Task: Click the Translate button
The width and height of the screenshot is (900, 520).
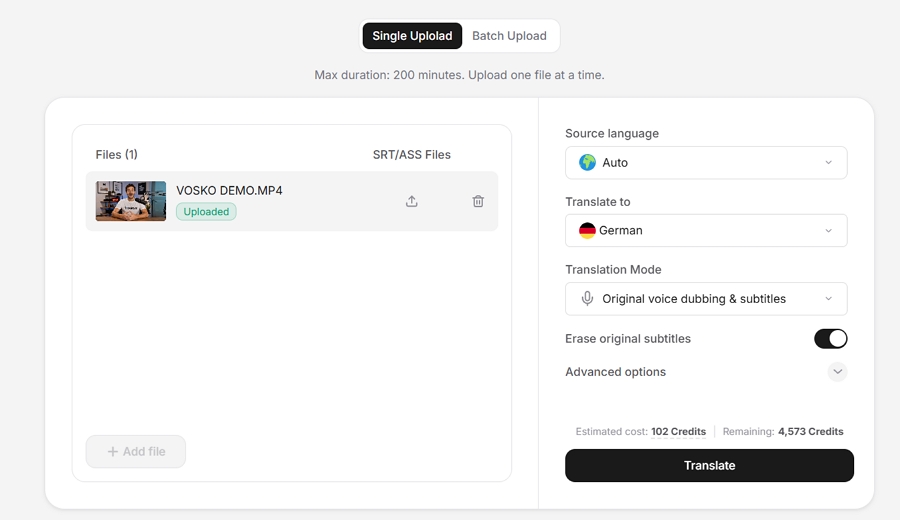Action: click(709, 465)
